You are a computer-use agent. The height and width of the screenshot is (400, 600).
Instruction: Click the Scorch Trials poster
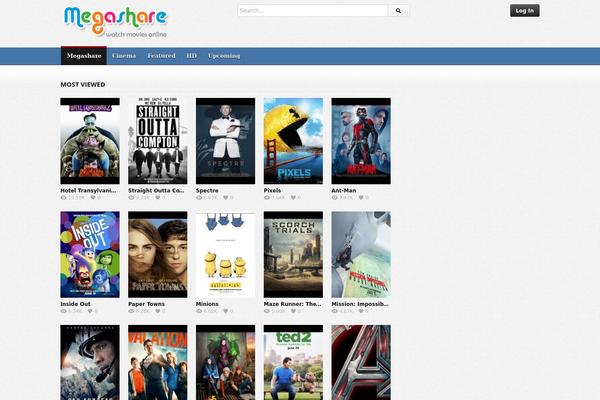pos(293,255)
